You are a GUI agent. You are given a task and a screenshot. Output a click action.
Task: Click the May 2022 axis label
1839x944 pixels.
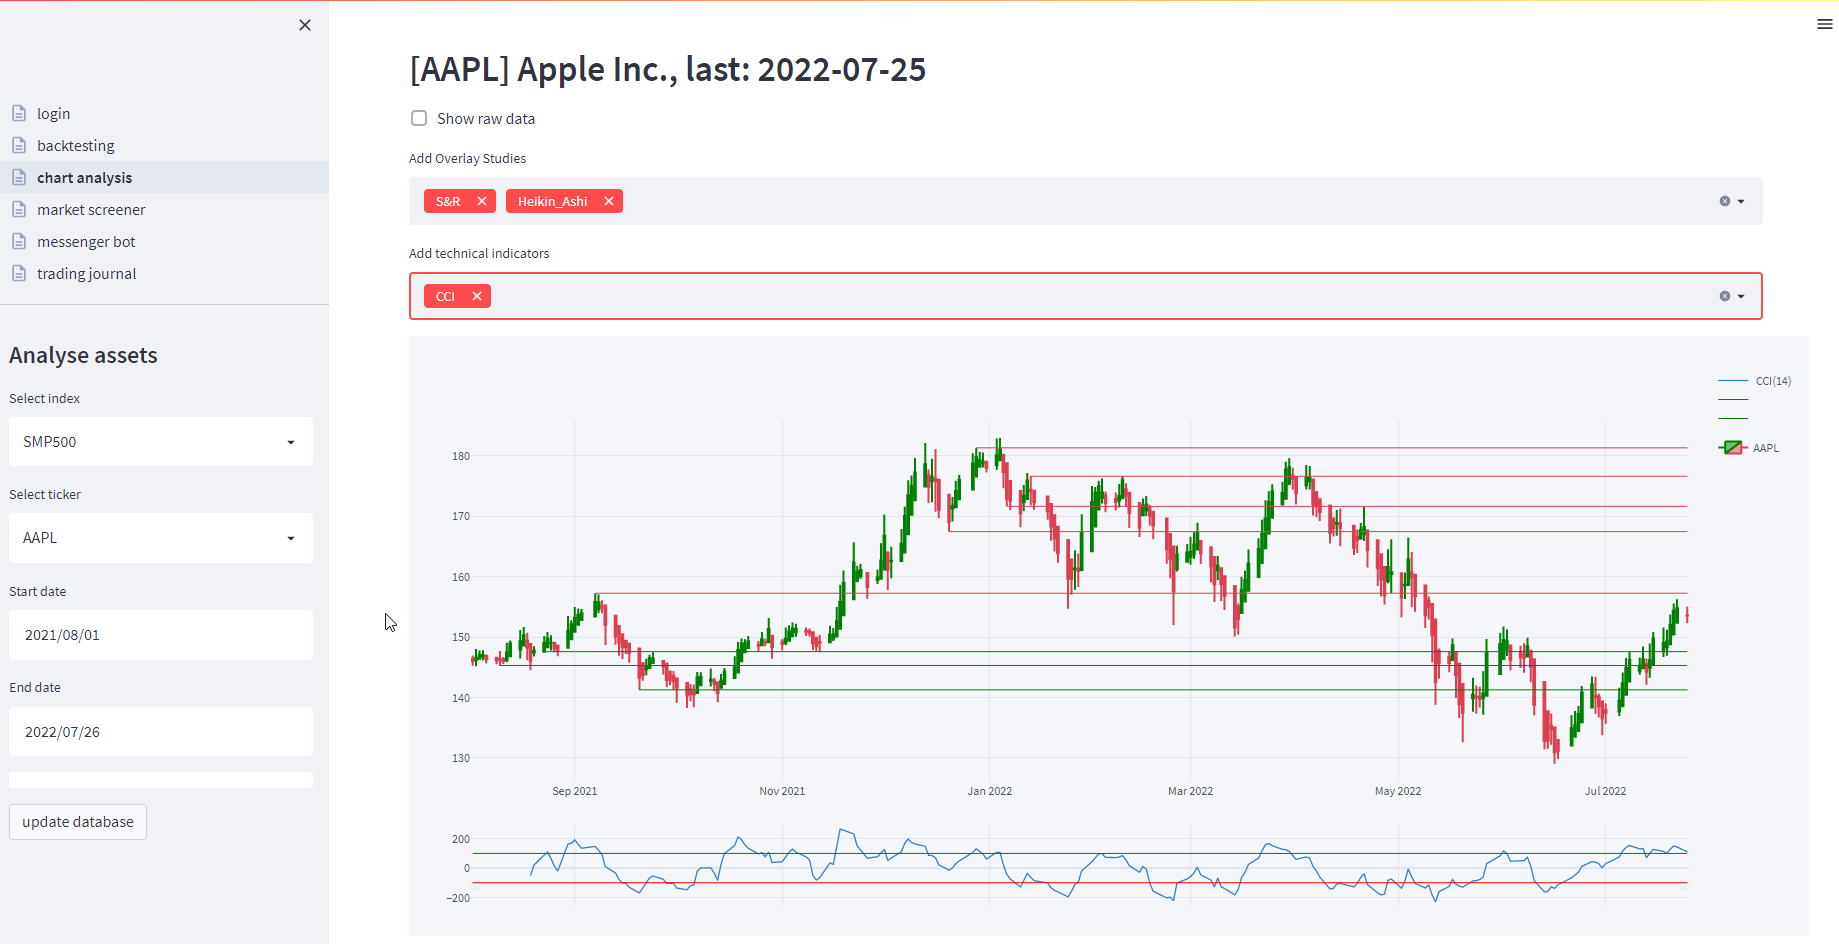click(x=1398, y=791)
